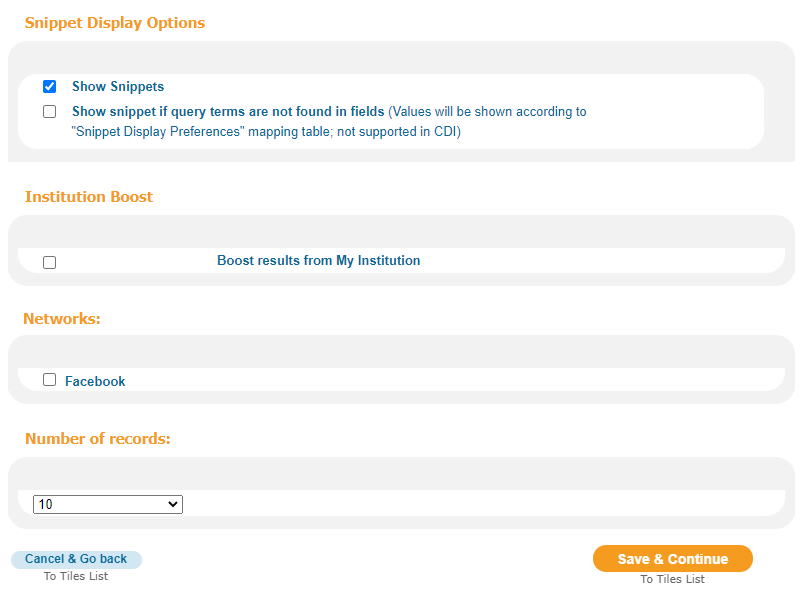
Task: Select the Snippet Display Options heading
Action: tap(115, 23)
